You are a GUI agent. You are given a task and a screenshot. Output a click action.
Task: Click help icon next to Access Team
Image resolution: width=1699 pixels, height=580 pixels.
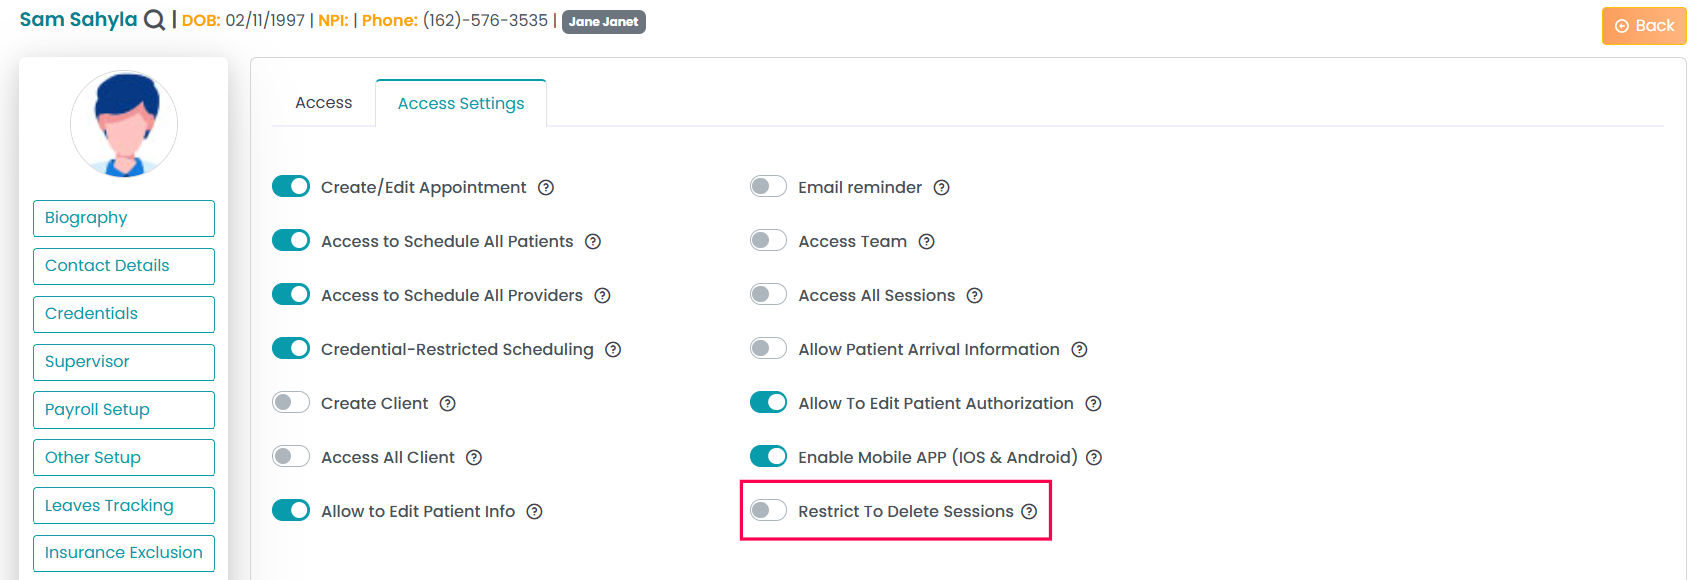coord(926,242)
